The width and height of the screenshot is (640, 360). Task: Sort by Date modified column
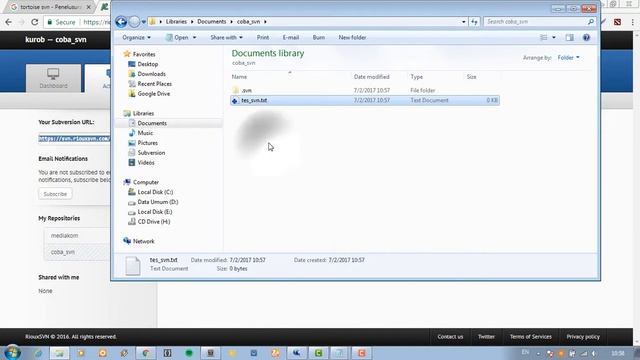tap(371, 77)
